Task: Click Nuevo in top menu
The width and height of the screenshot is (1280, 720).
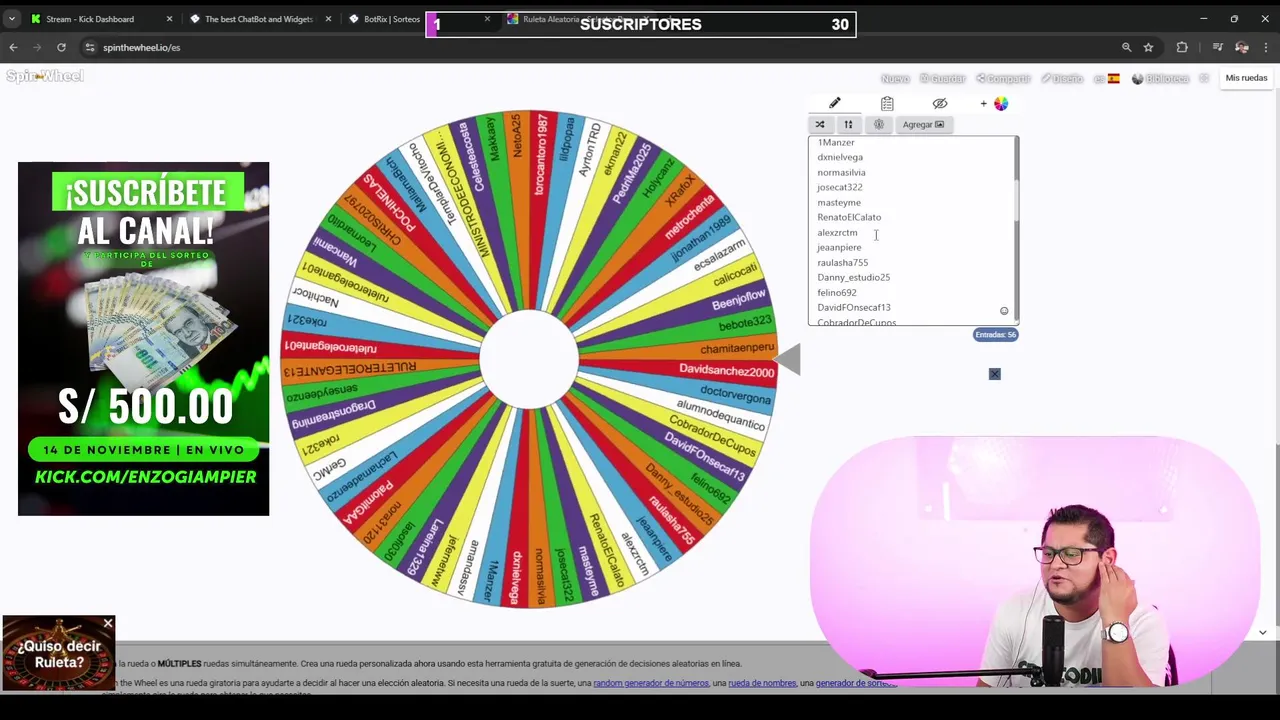Action: 895,78
